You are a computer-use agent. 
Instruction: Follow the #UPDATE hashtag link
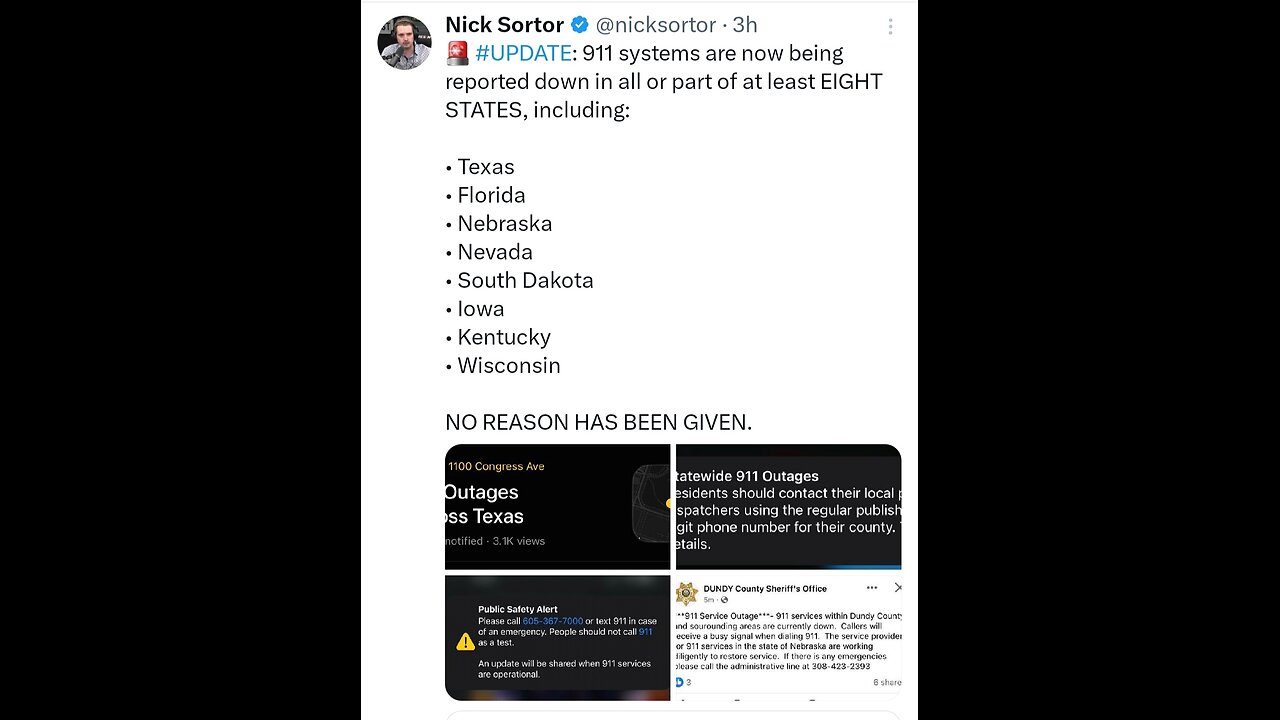(523, 53)
